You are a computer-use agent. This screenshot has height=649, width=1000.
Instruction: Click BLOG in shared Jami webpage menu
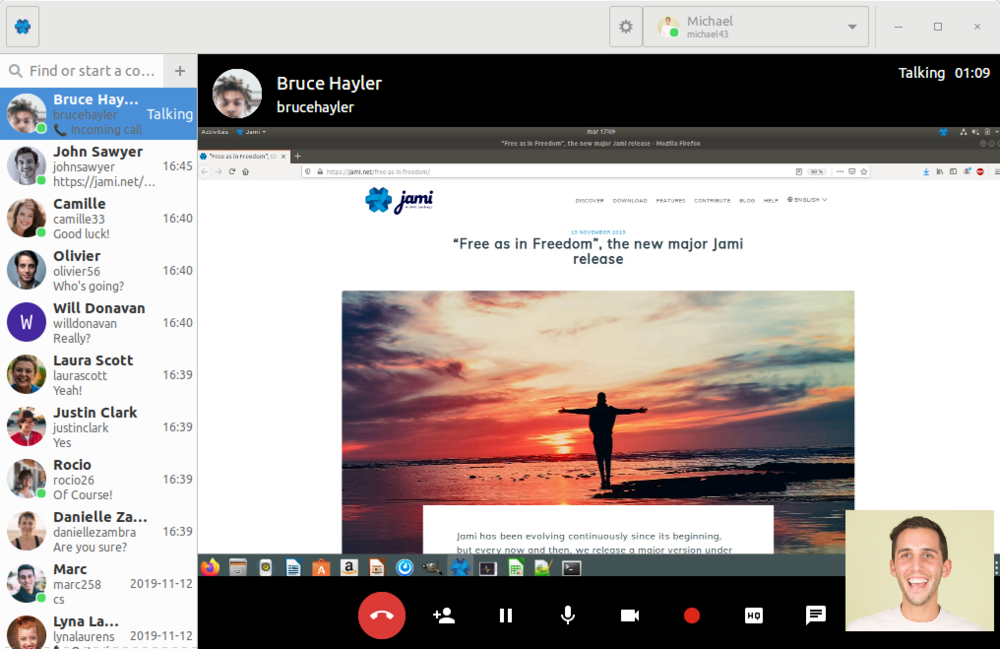tap(747, 201)
